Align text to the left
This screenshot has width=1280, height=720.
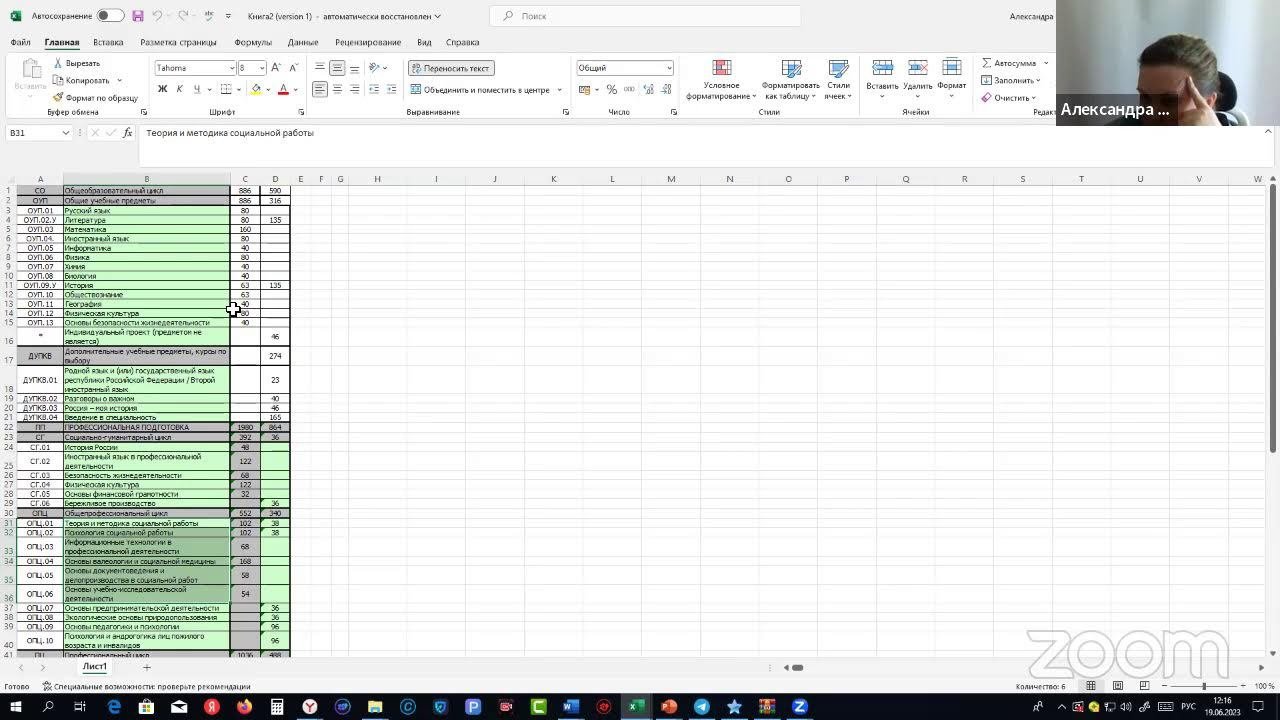pos(319,89)
